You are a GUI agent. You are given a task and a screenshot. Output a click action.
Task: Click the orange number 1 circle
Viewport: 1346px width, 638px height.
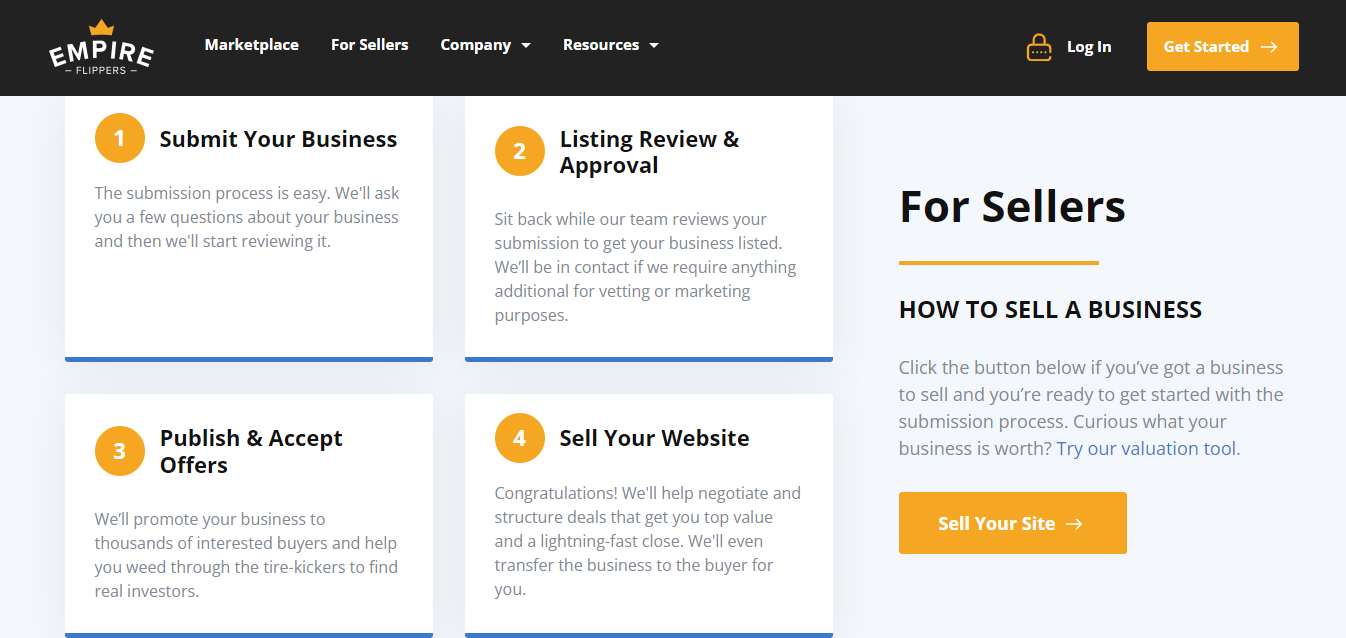[x=120, y=138]
